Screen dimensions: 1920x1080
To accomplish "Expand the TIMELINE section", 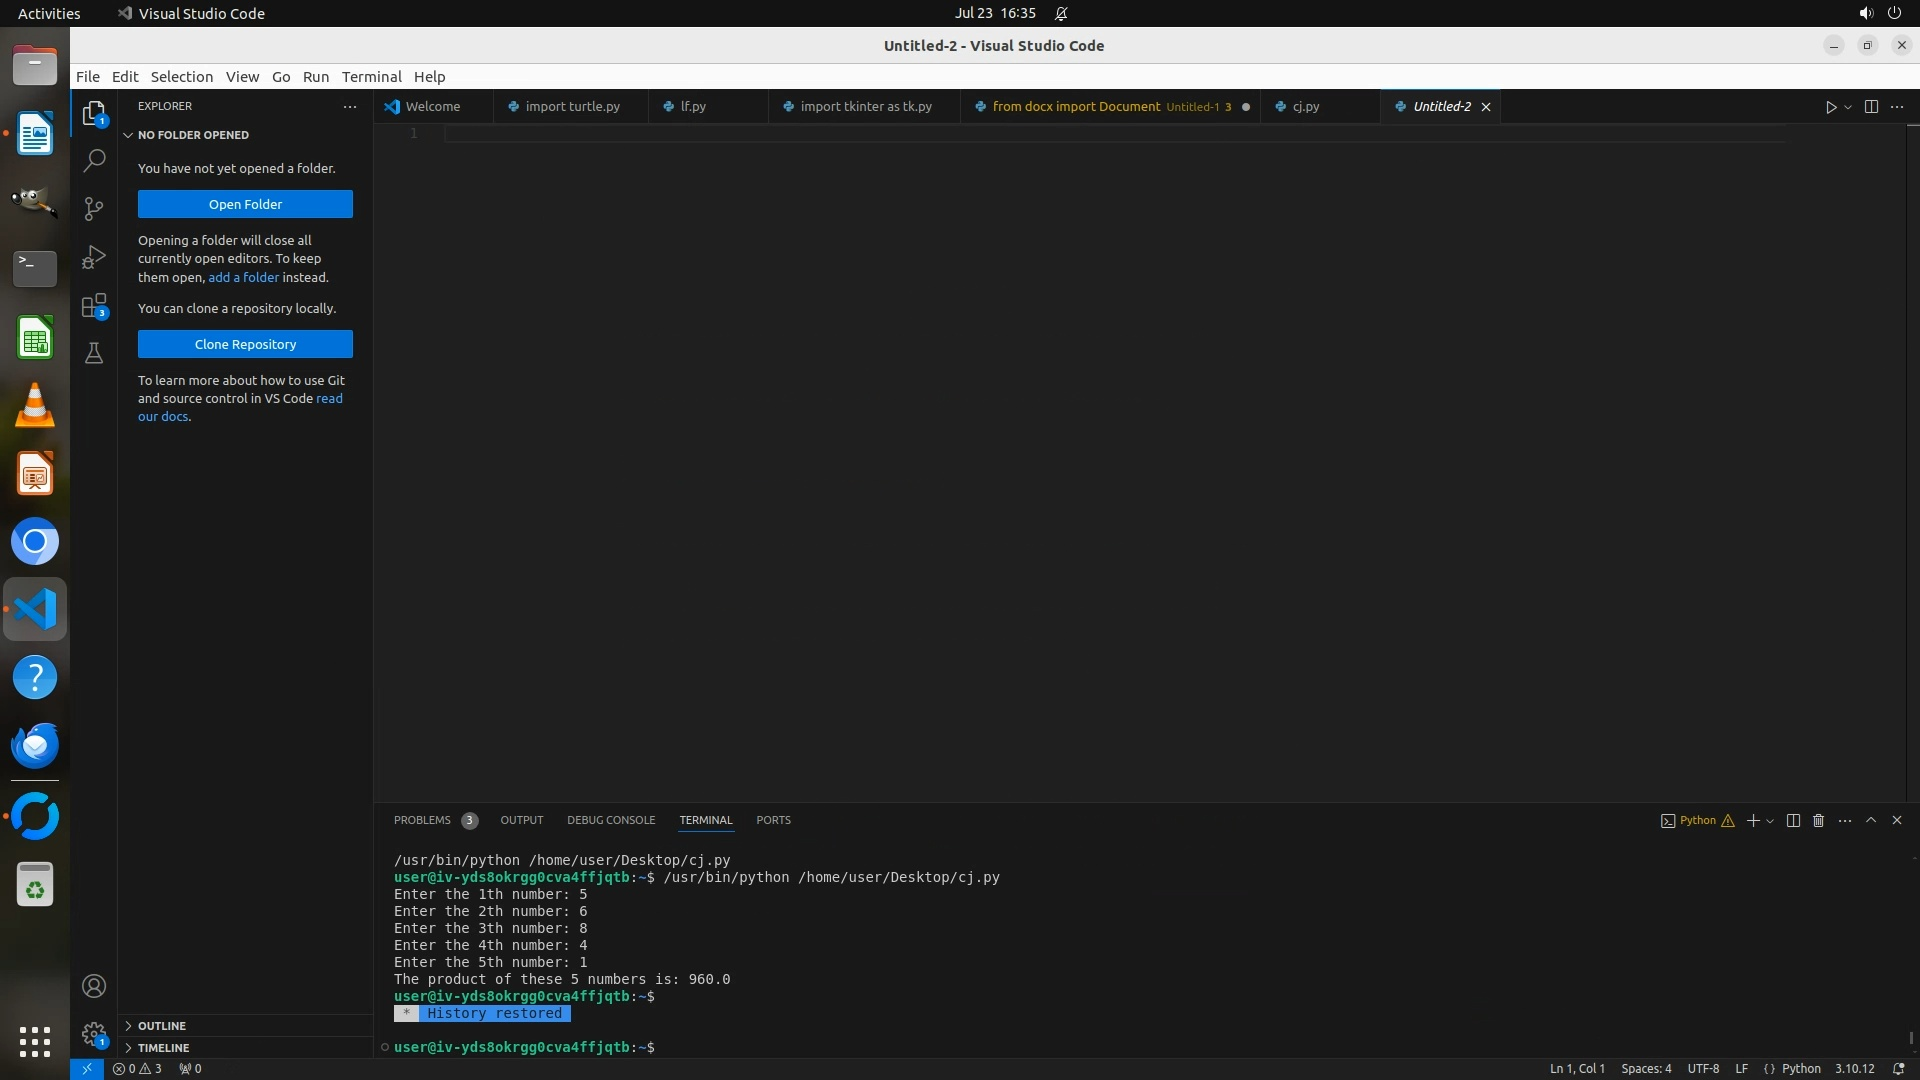I will point(163,1048).
